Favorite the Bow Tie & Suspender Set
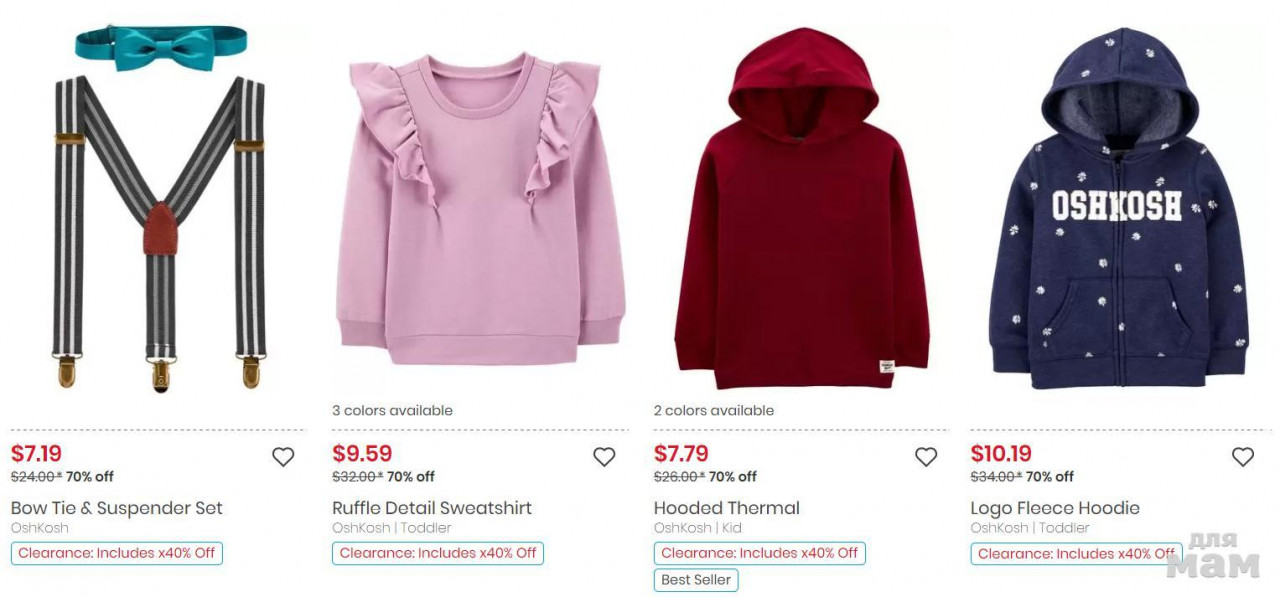The image size is (1280, 597). [x=283, y=457]
